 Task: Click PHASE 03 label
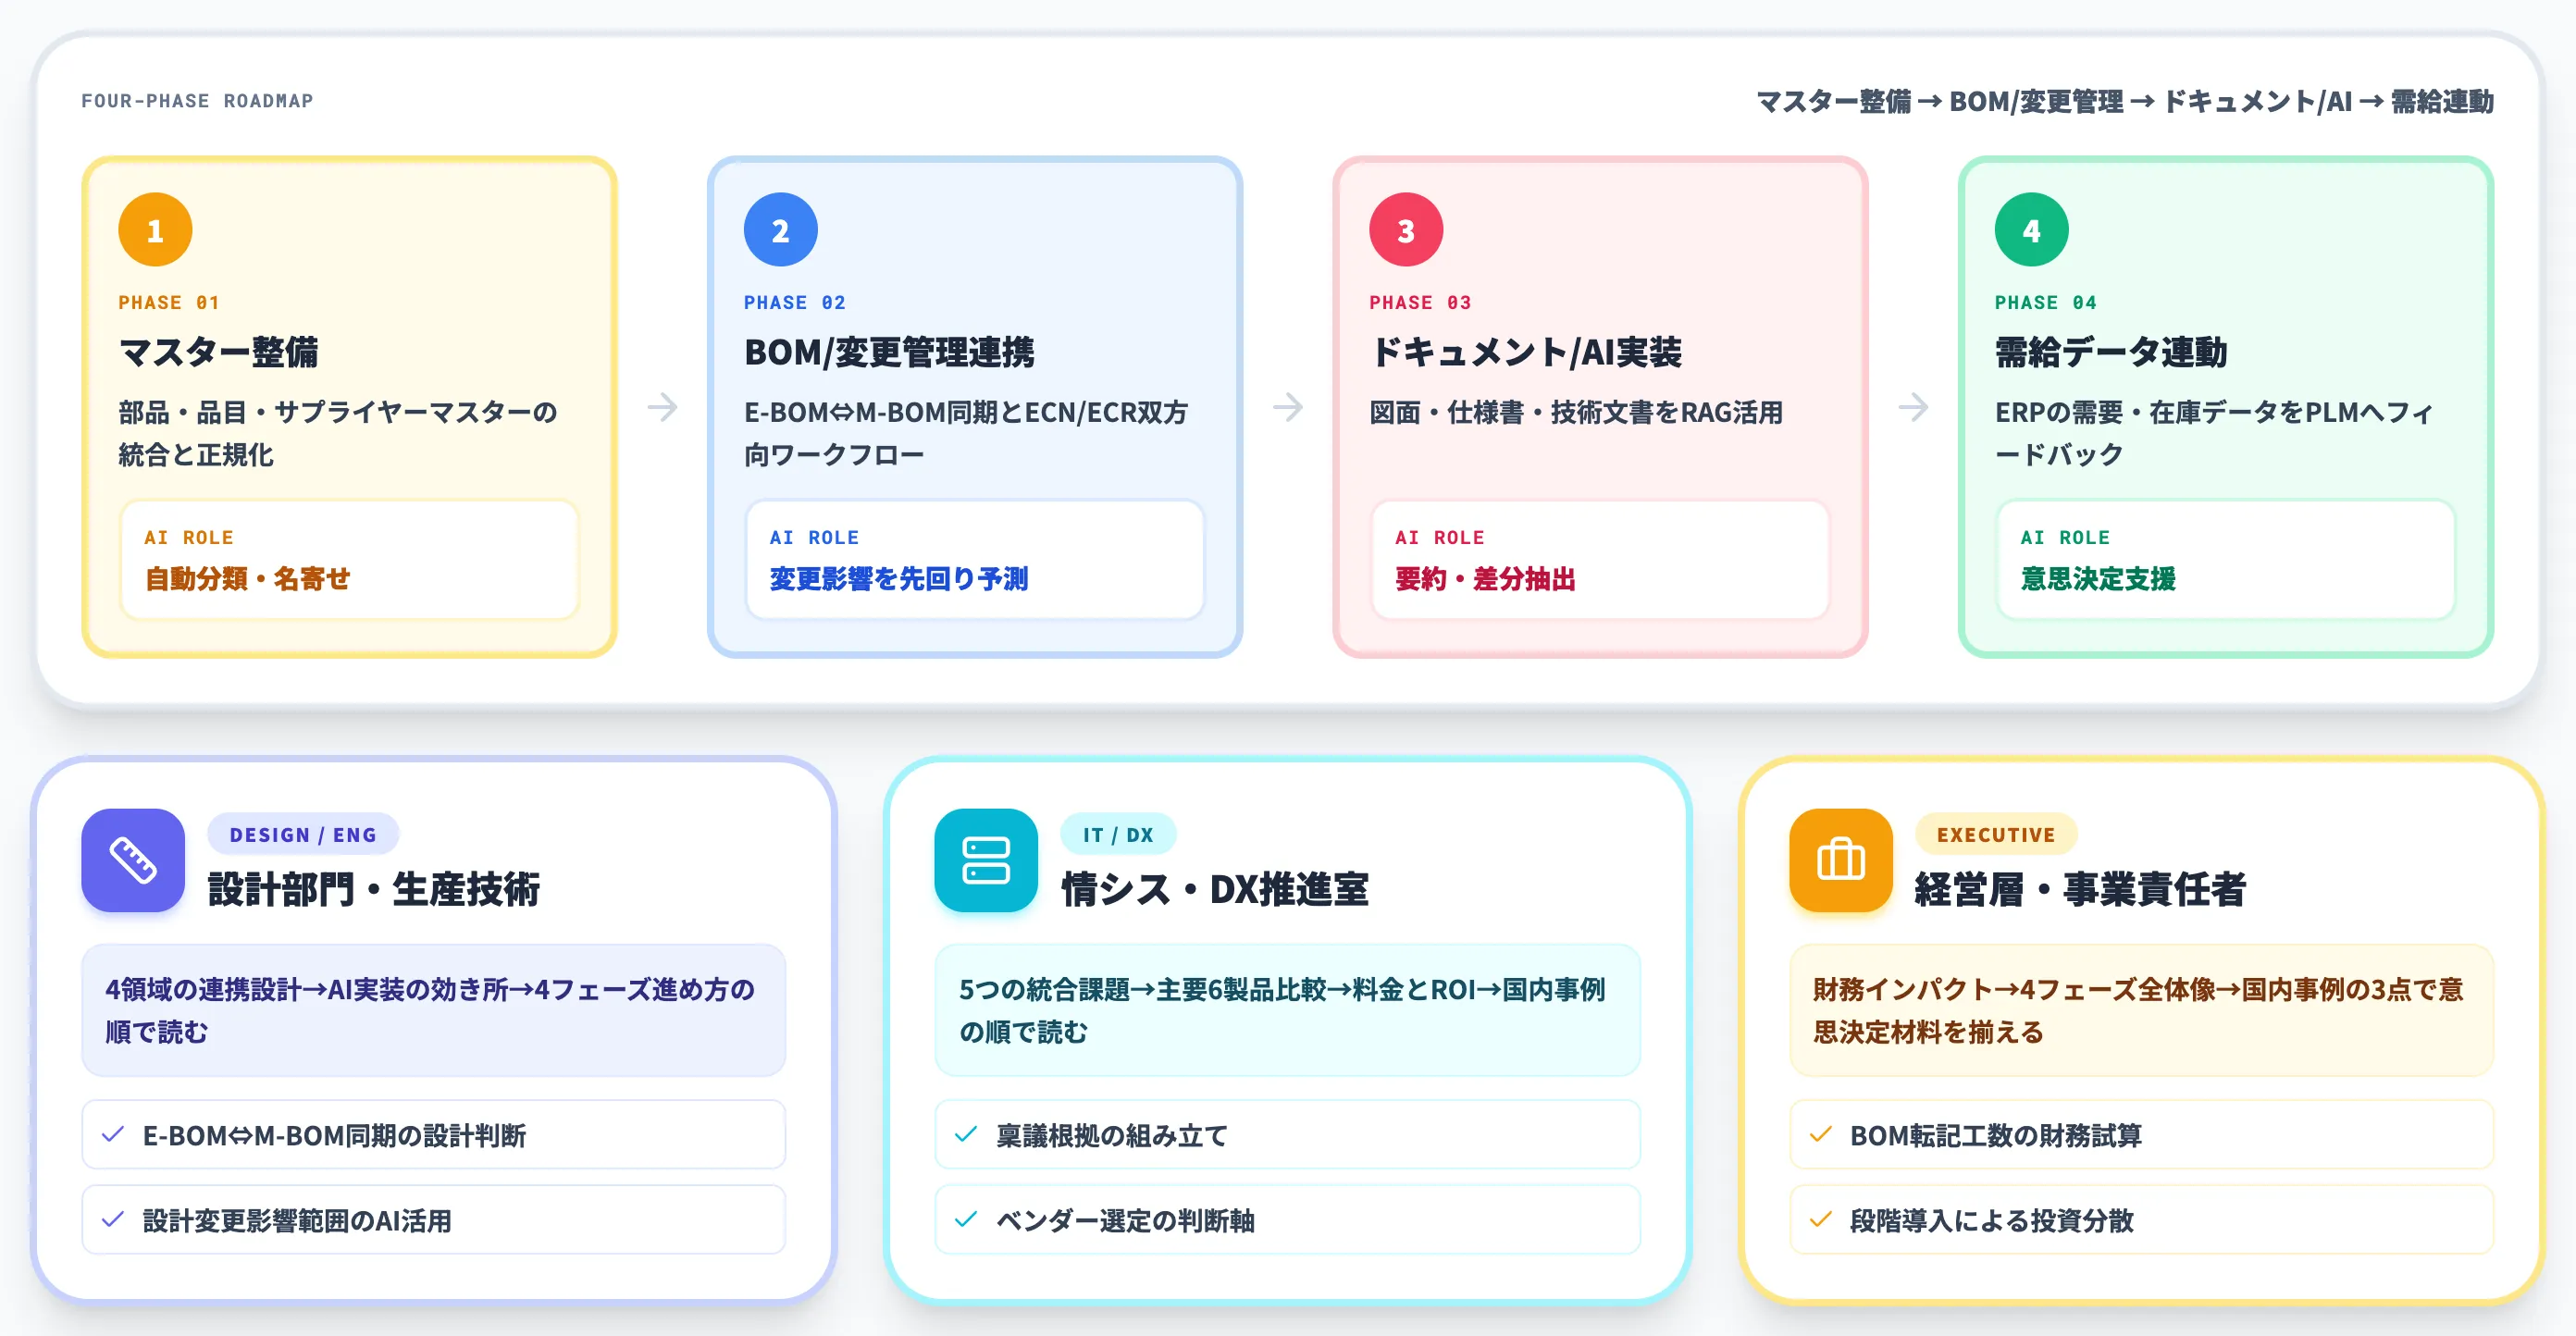tap(1420, 302)
